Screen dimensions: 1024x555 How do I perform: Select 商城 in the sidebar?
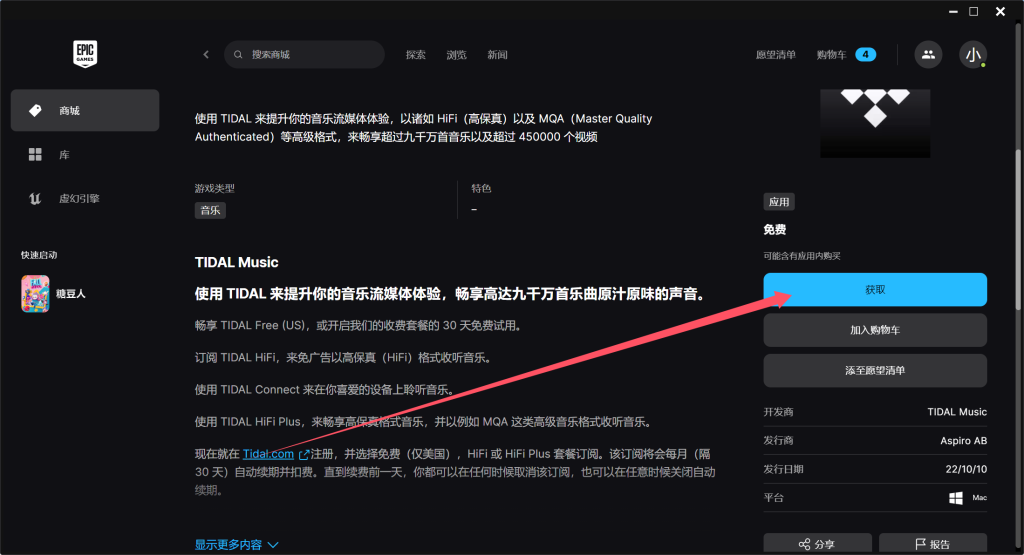point(85,110)
